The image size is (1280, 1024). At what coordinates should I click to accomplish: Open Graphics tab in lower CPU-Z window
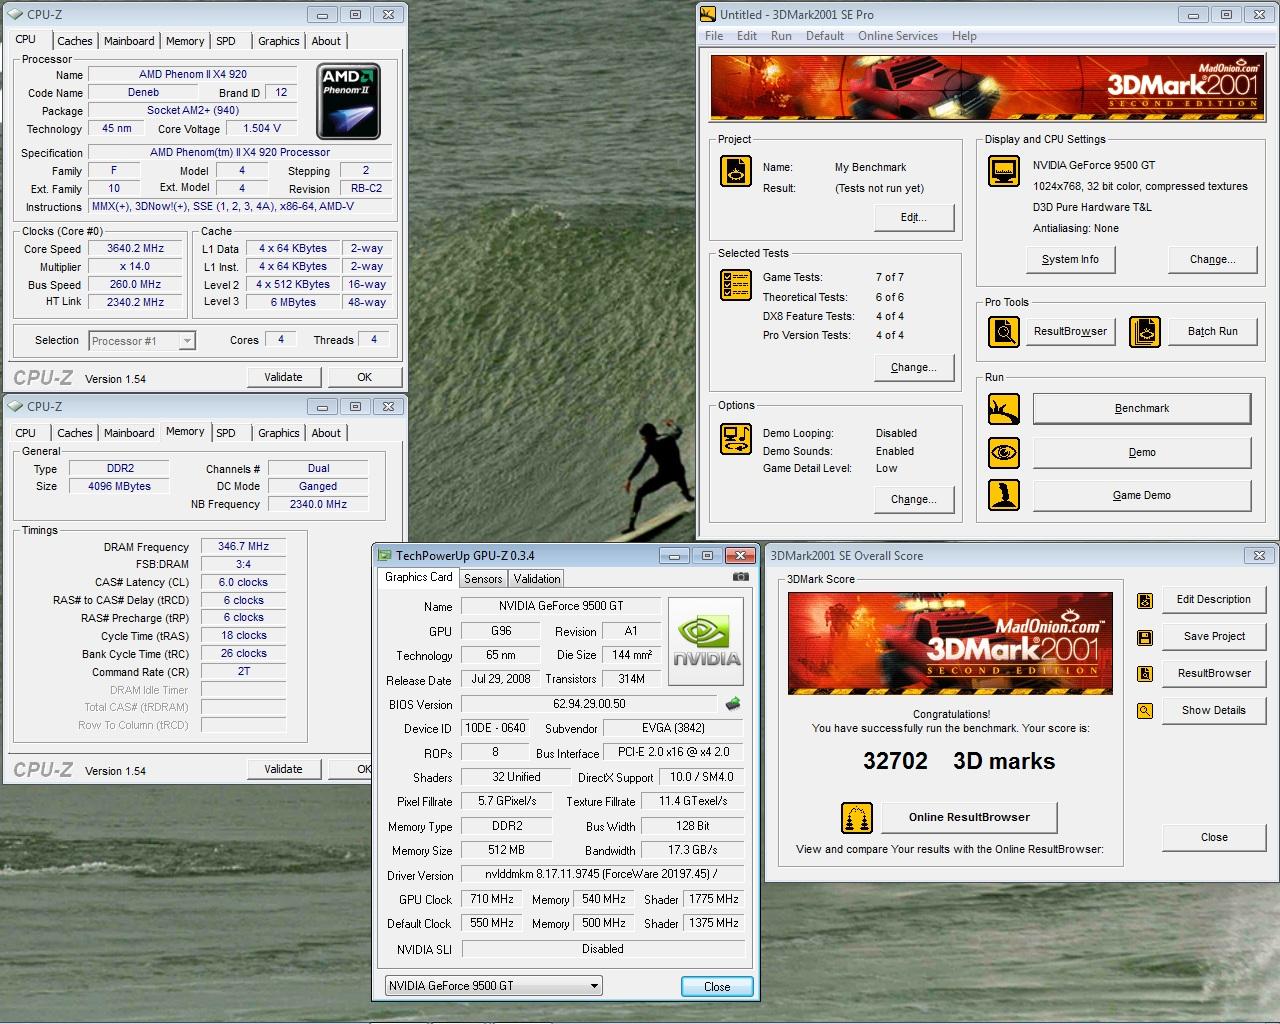[278, 433]
